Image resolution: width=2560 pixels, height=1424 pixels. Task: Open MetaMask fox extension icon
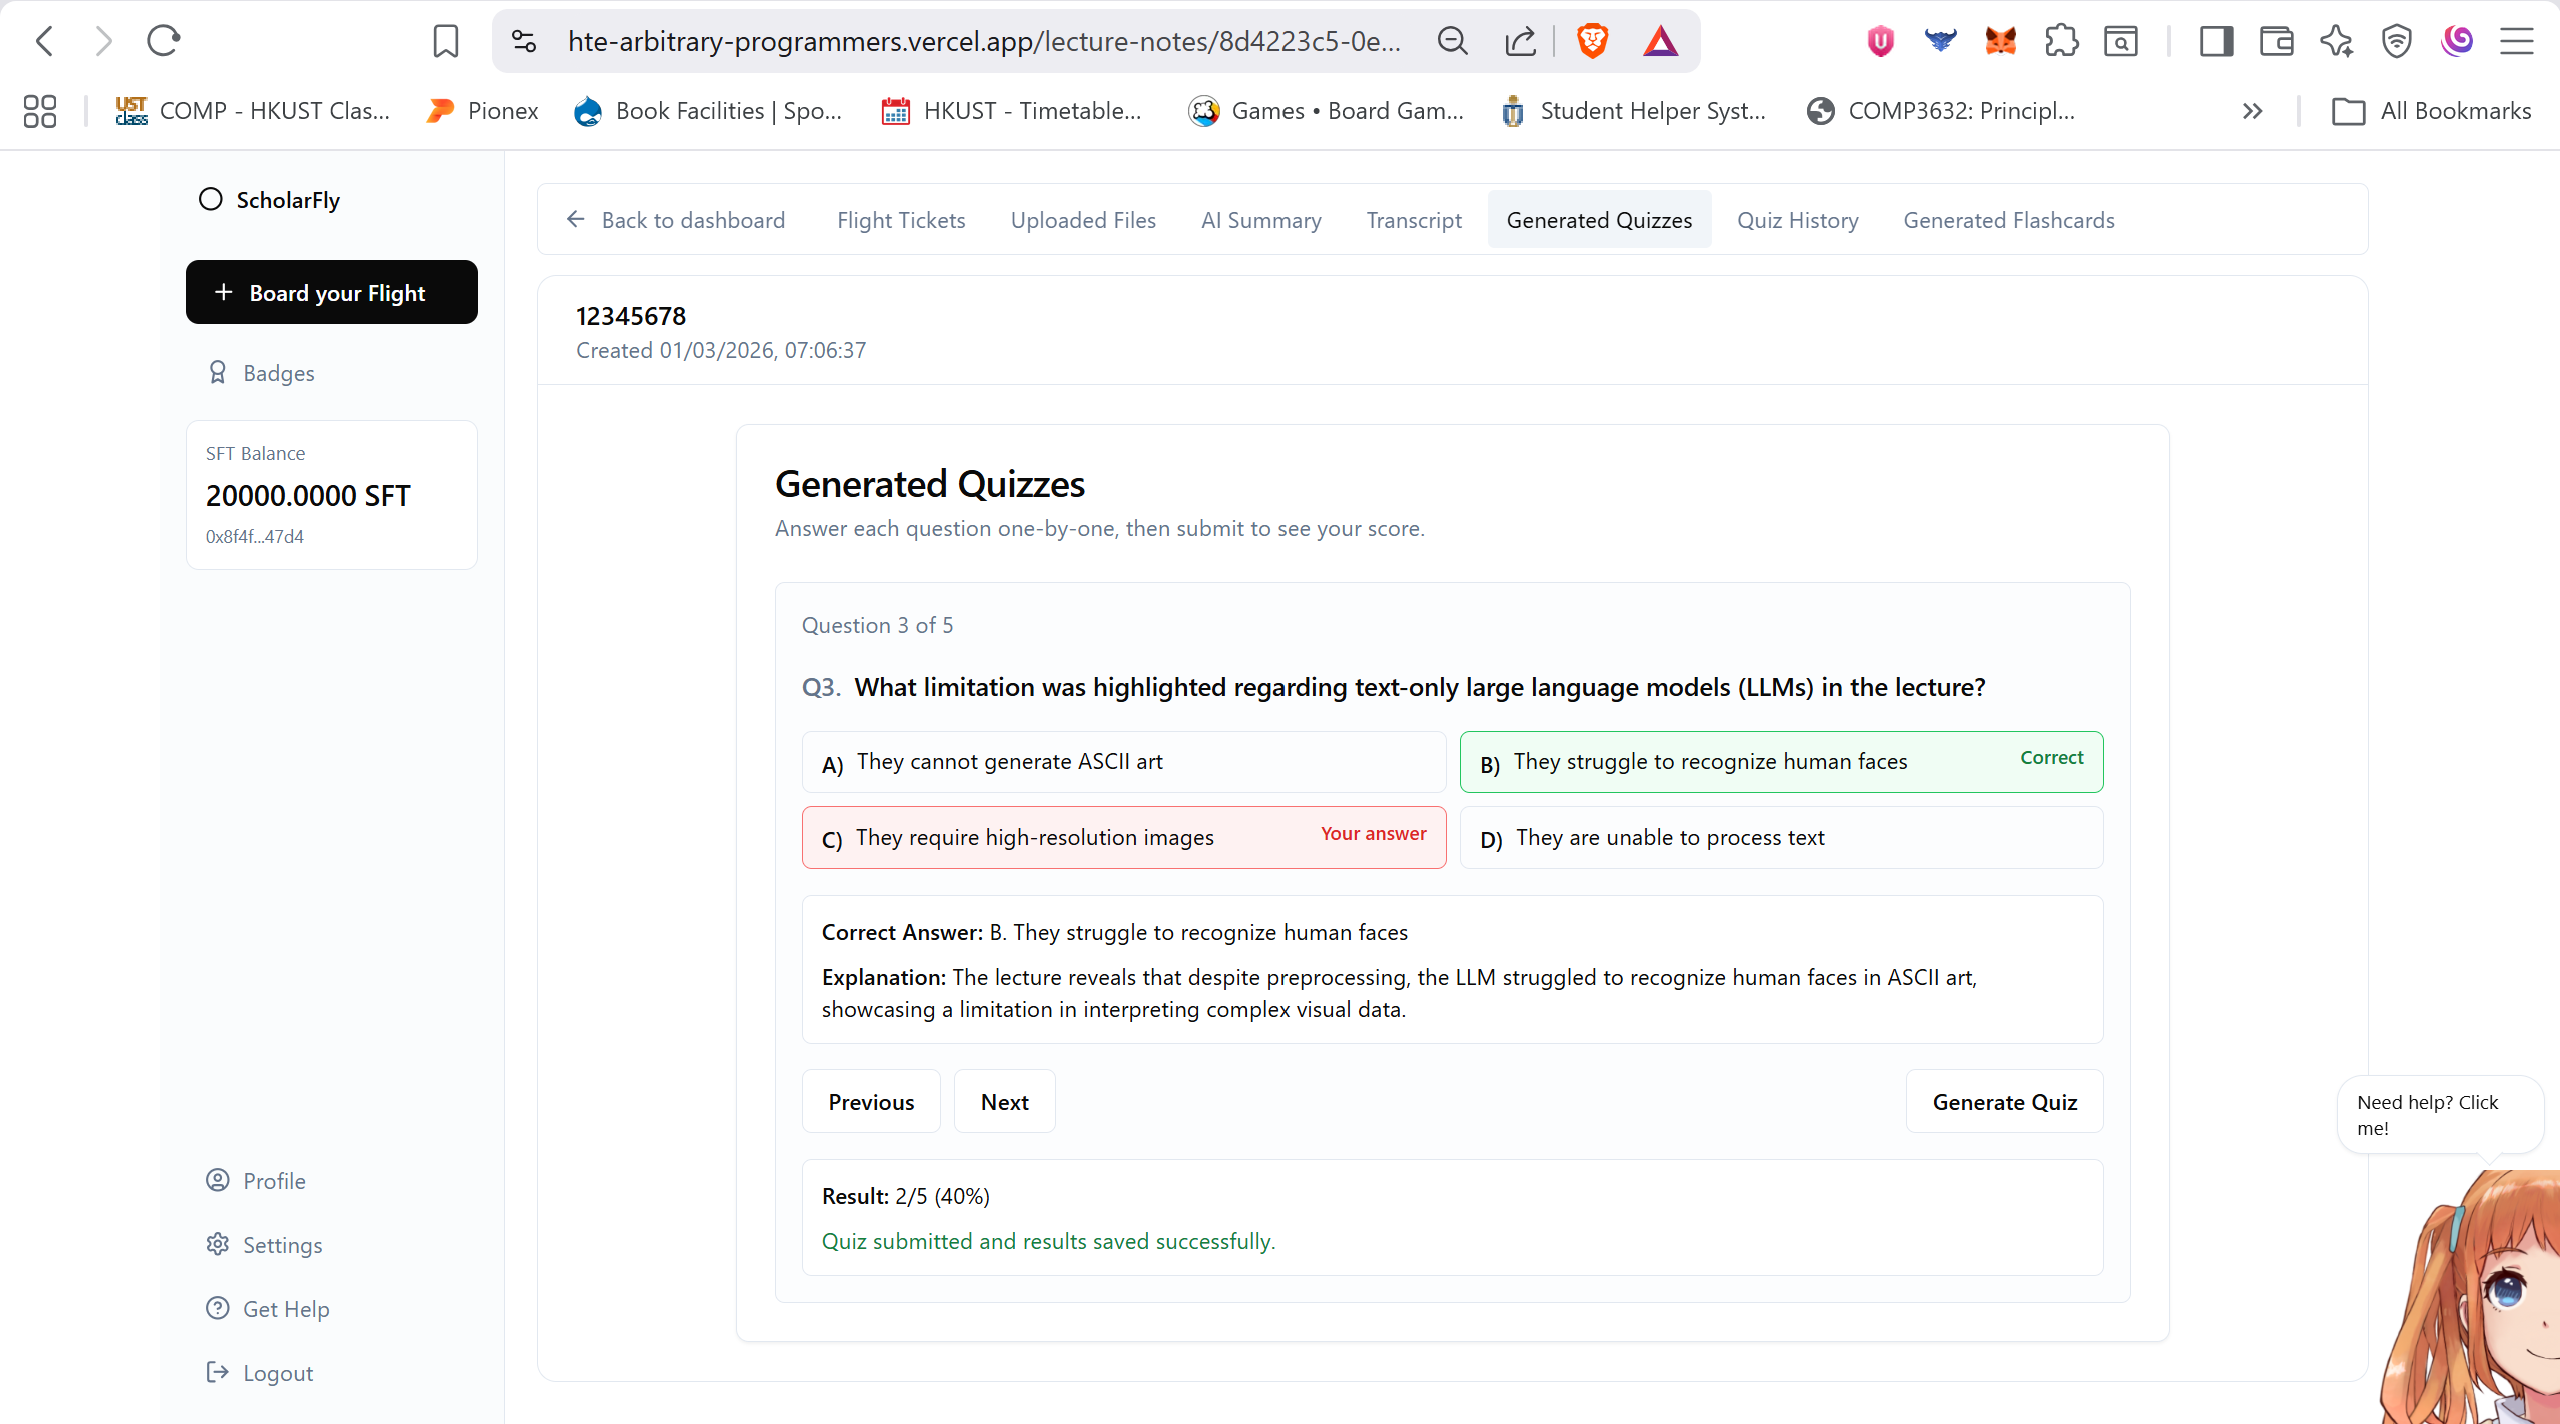click(x=2000, y=41)
